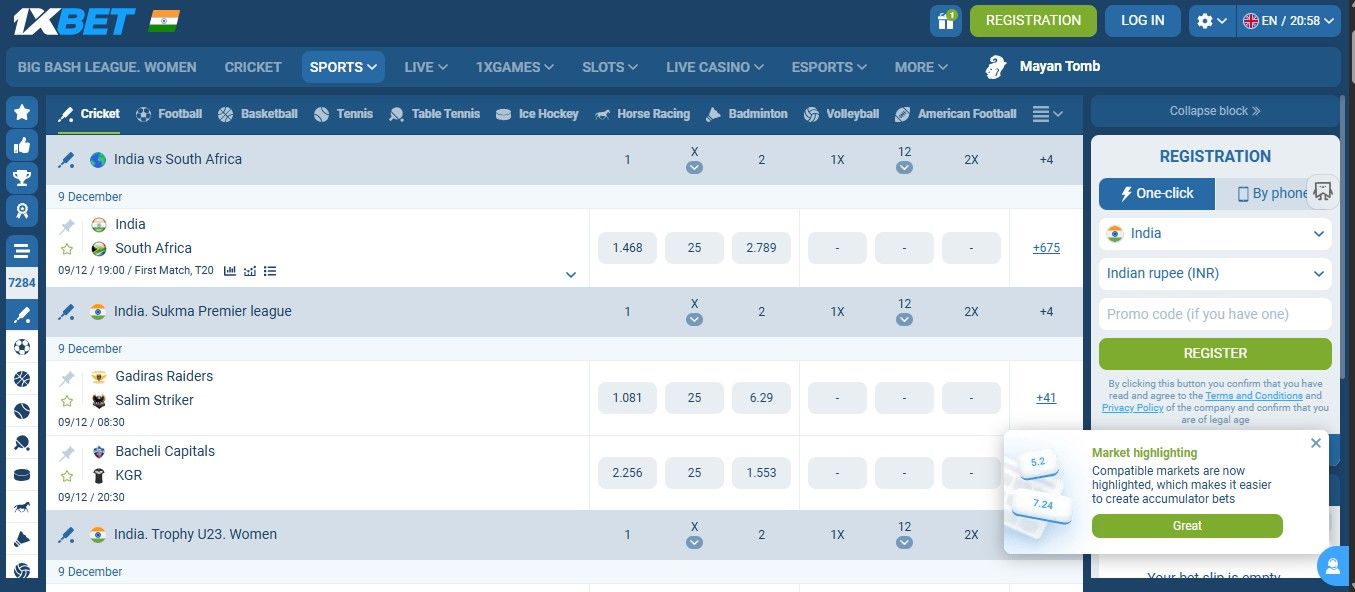Viewport: 1355px width, 592px height.
Task: Open the LIVE CASINO menu
Action: point(714,67)
